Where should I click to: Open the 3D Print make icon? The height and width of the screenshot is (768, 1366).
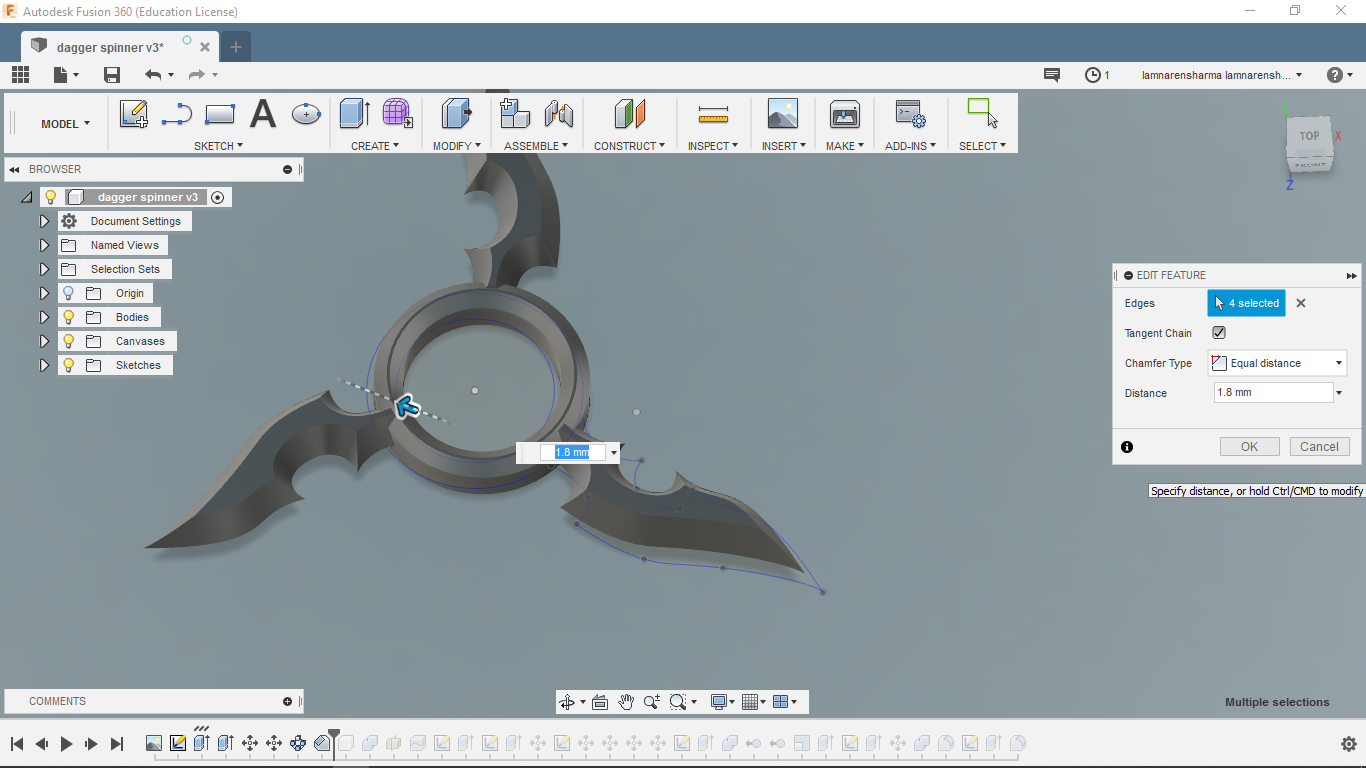click(x=844, y=115)
